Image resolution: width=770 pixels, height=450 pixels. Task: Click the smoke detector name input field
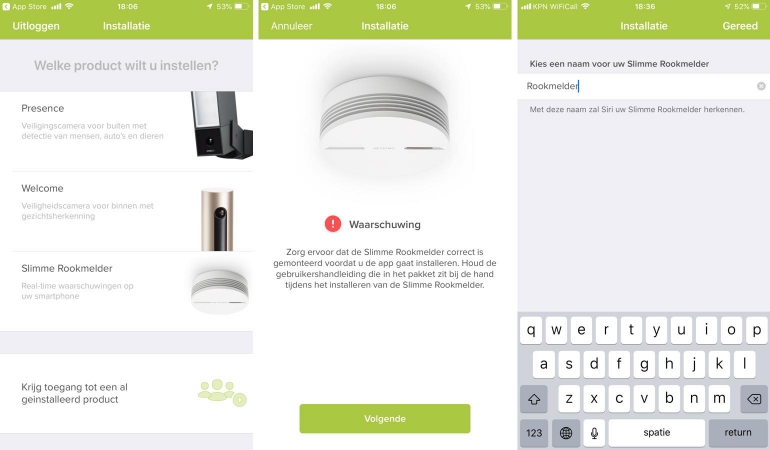[643, 86]
